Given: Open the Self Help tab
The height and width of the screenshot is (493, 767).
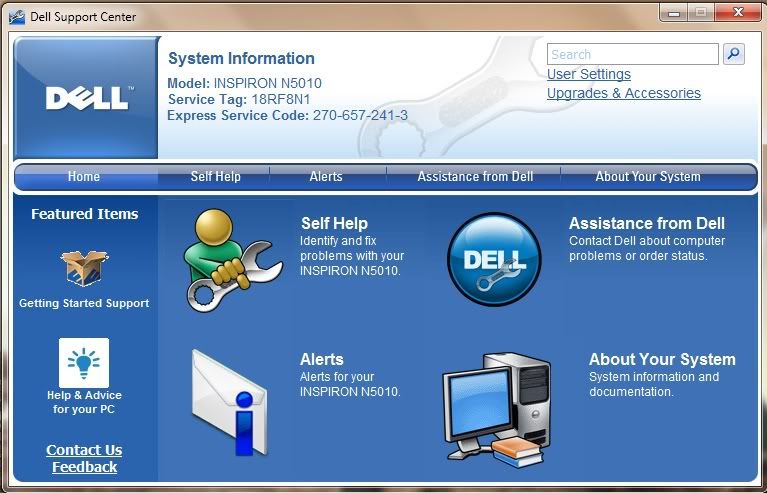Looking at the screenshot, I should [215, 177].
